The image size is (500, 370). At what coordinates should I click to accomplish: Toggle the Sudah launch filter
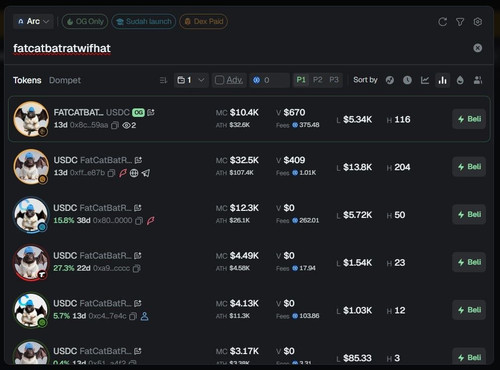click(x=144, y=21)
